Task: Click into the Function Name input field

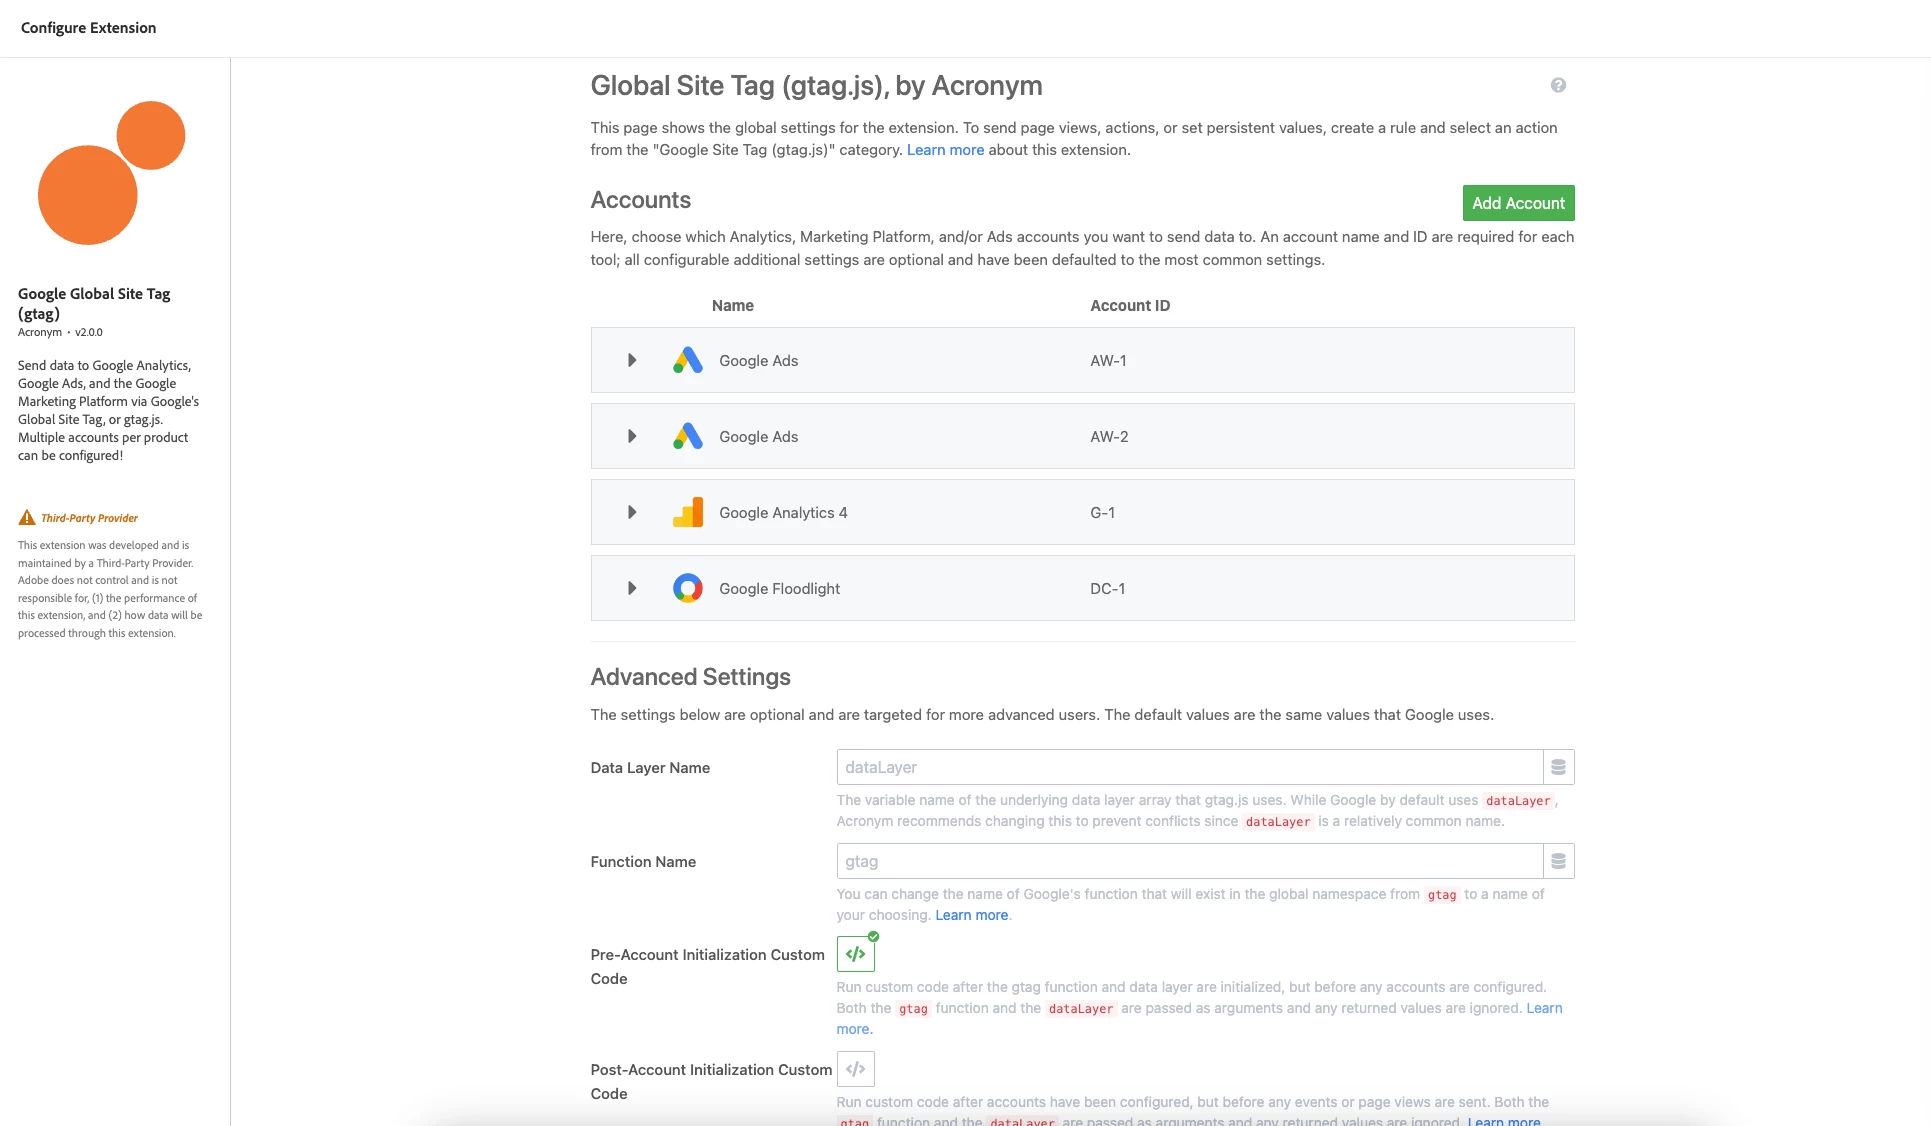Action: pyautogui.click(x=1188, y=862)
